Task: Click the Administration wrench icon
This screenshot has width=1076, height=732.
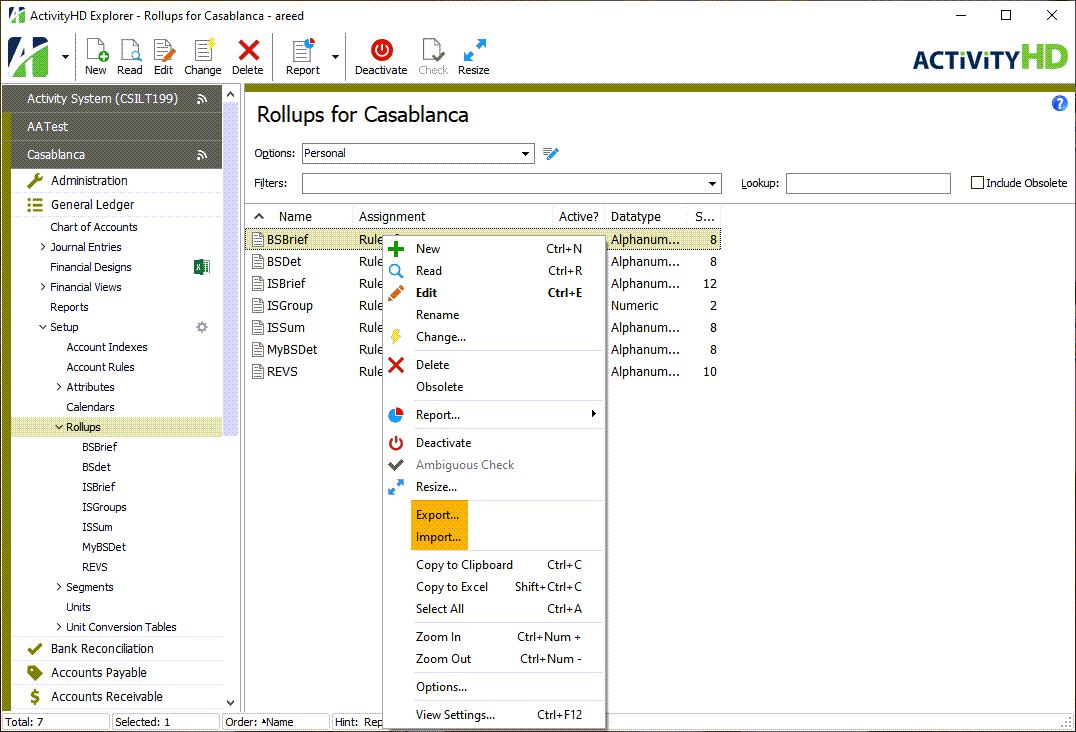Action: pos(35,180)
